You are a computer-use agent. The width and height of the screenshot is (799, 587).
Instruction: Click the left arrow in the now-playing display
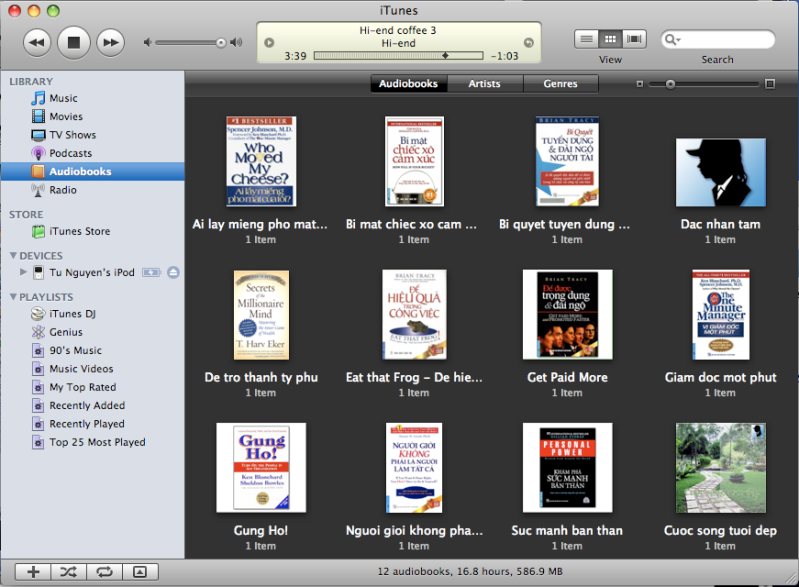[269, 43]
